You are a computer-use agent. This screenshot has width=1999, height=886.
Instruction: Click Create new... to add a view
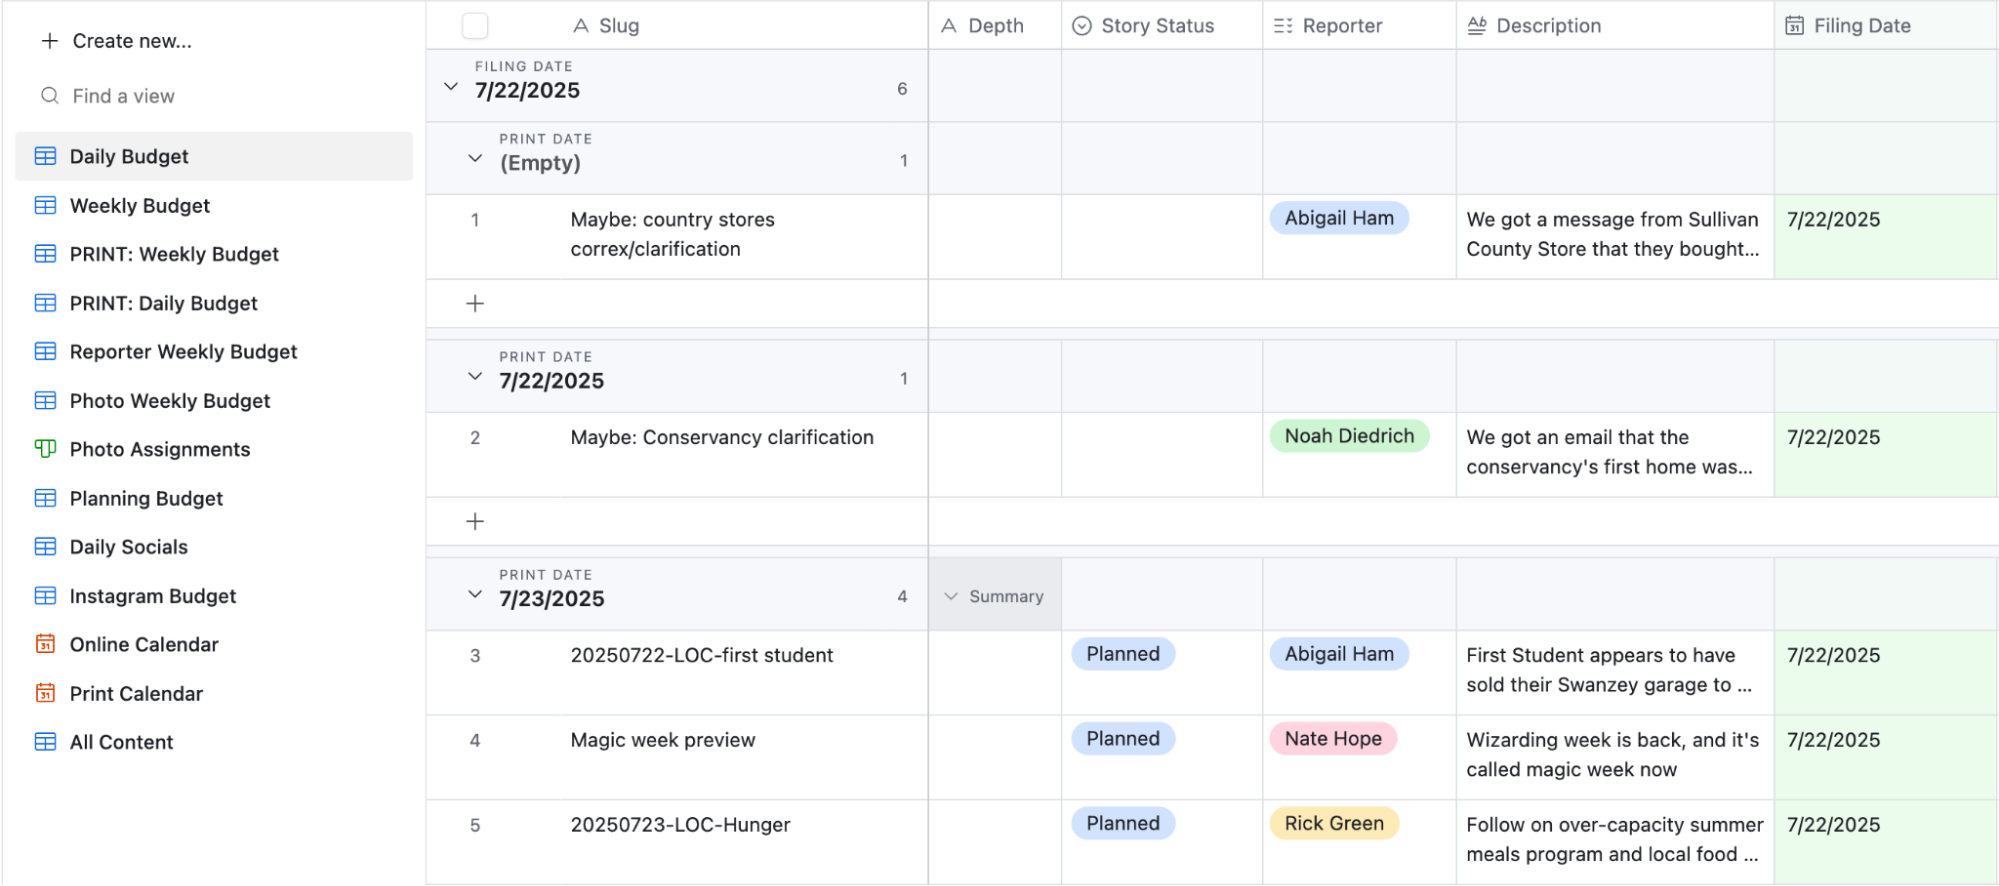116,41
